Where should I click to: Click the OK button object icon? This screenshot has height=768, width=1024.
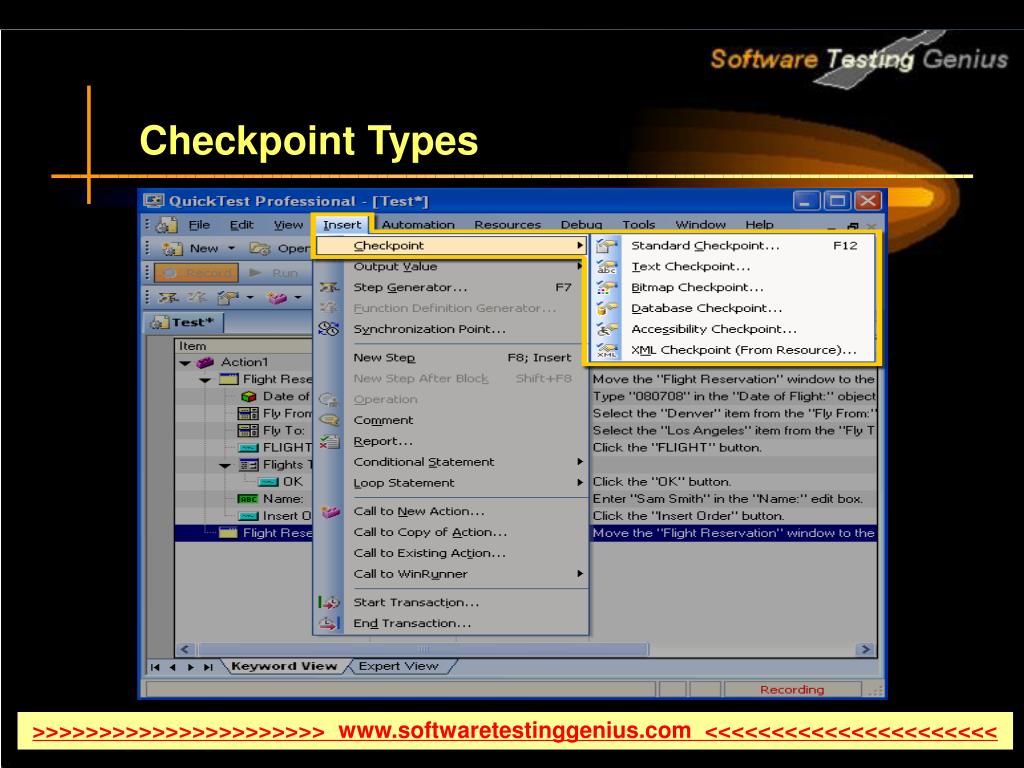(268, 482)
